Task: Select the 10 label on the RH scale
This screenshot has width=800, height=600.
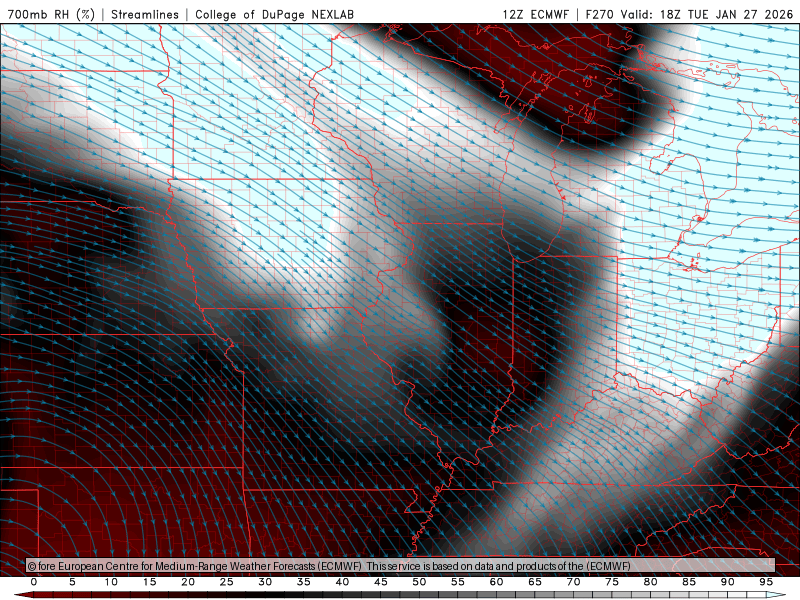Action: [111, 582]
